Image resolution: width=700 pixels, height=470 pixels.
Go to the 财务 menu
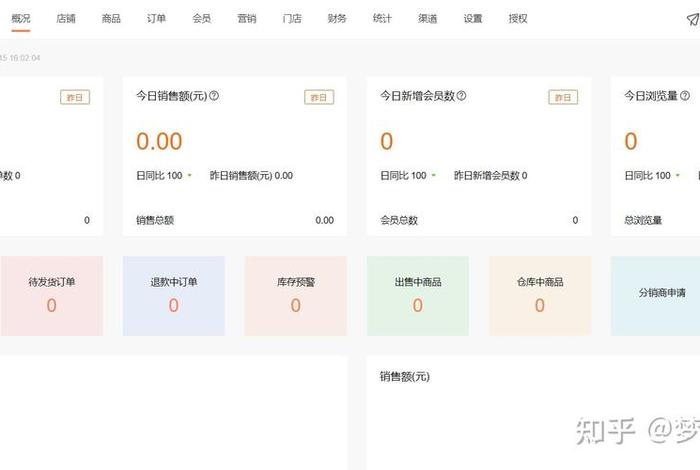click(337, 18)
